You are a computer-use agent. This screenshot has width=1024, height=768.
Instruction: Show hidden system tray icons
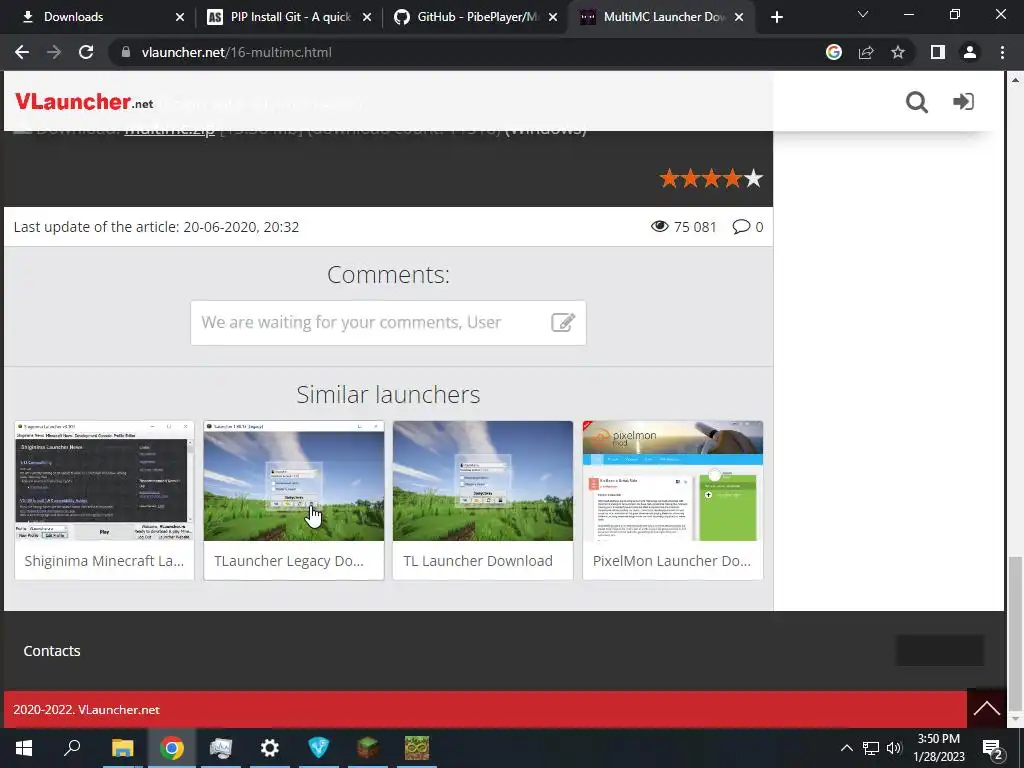pos(846,748)
